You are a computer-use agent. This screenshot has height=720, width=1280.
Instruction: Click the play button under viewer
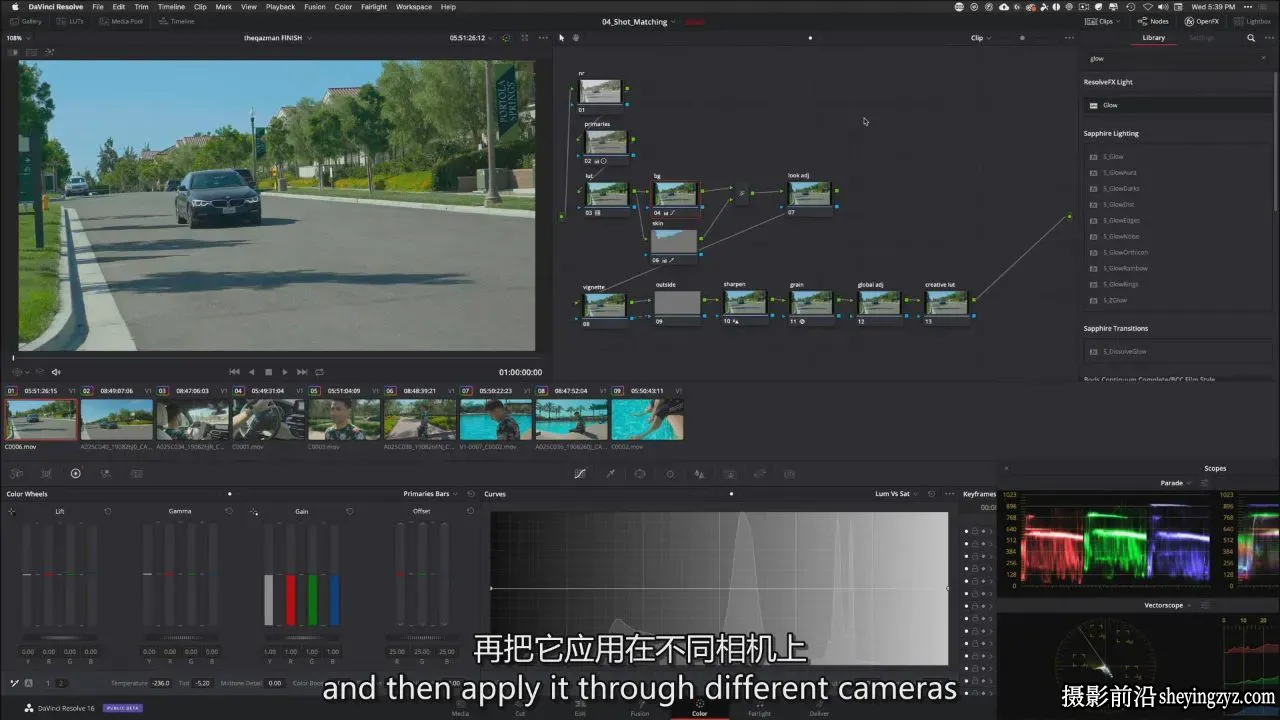(285, 372)
